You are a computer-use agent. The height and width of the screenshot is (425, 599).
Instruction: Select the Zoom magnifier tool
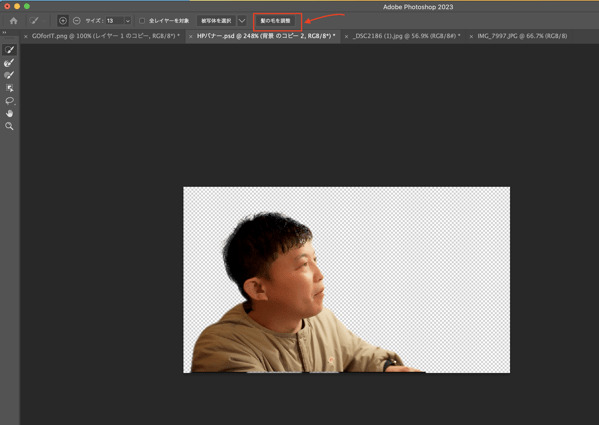pos(9,126)
